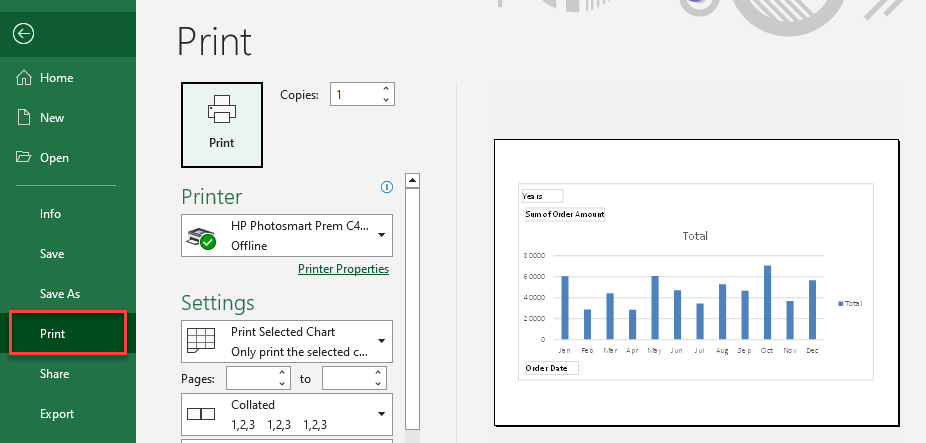
Task: Click the Print Selected Chart grid icon
Action: tap(202, 342)
